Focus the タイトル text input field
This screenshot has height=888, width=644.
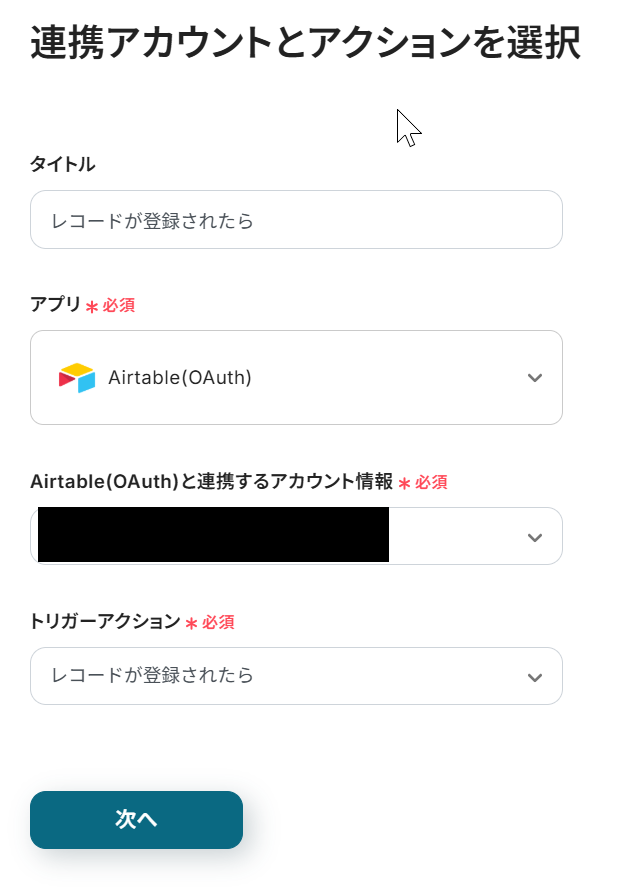point(296,220)
